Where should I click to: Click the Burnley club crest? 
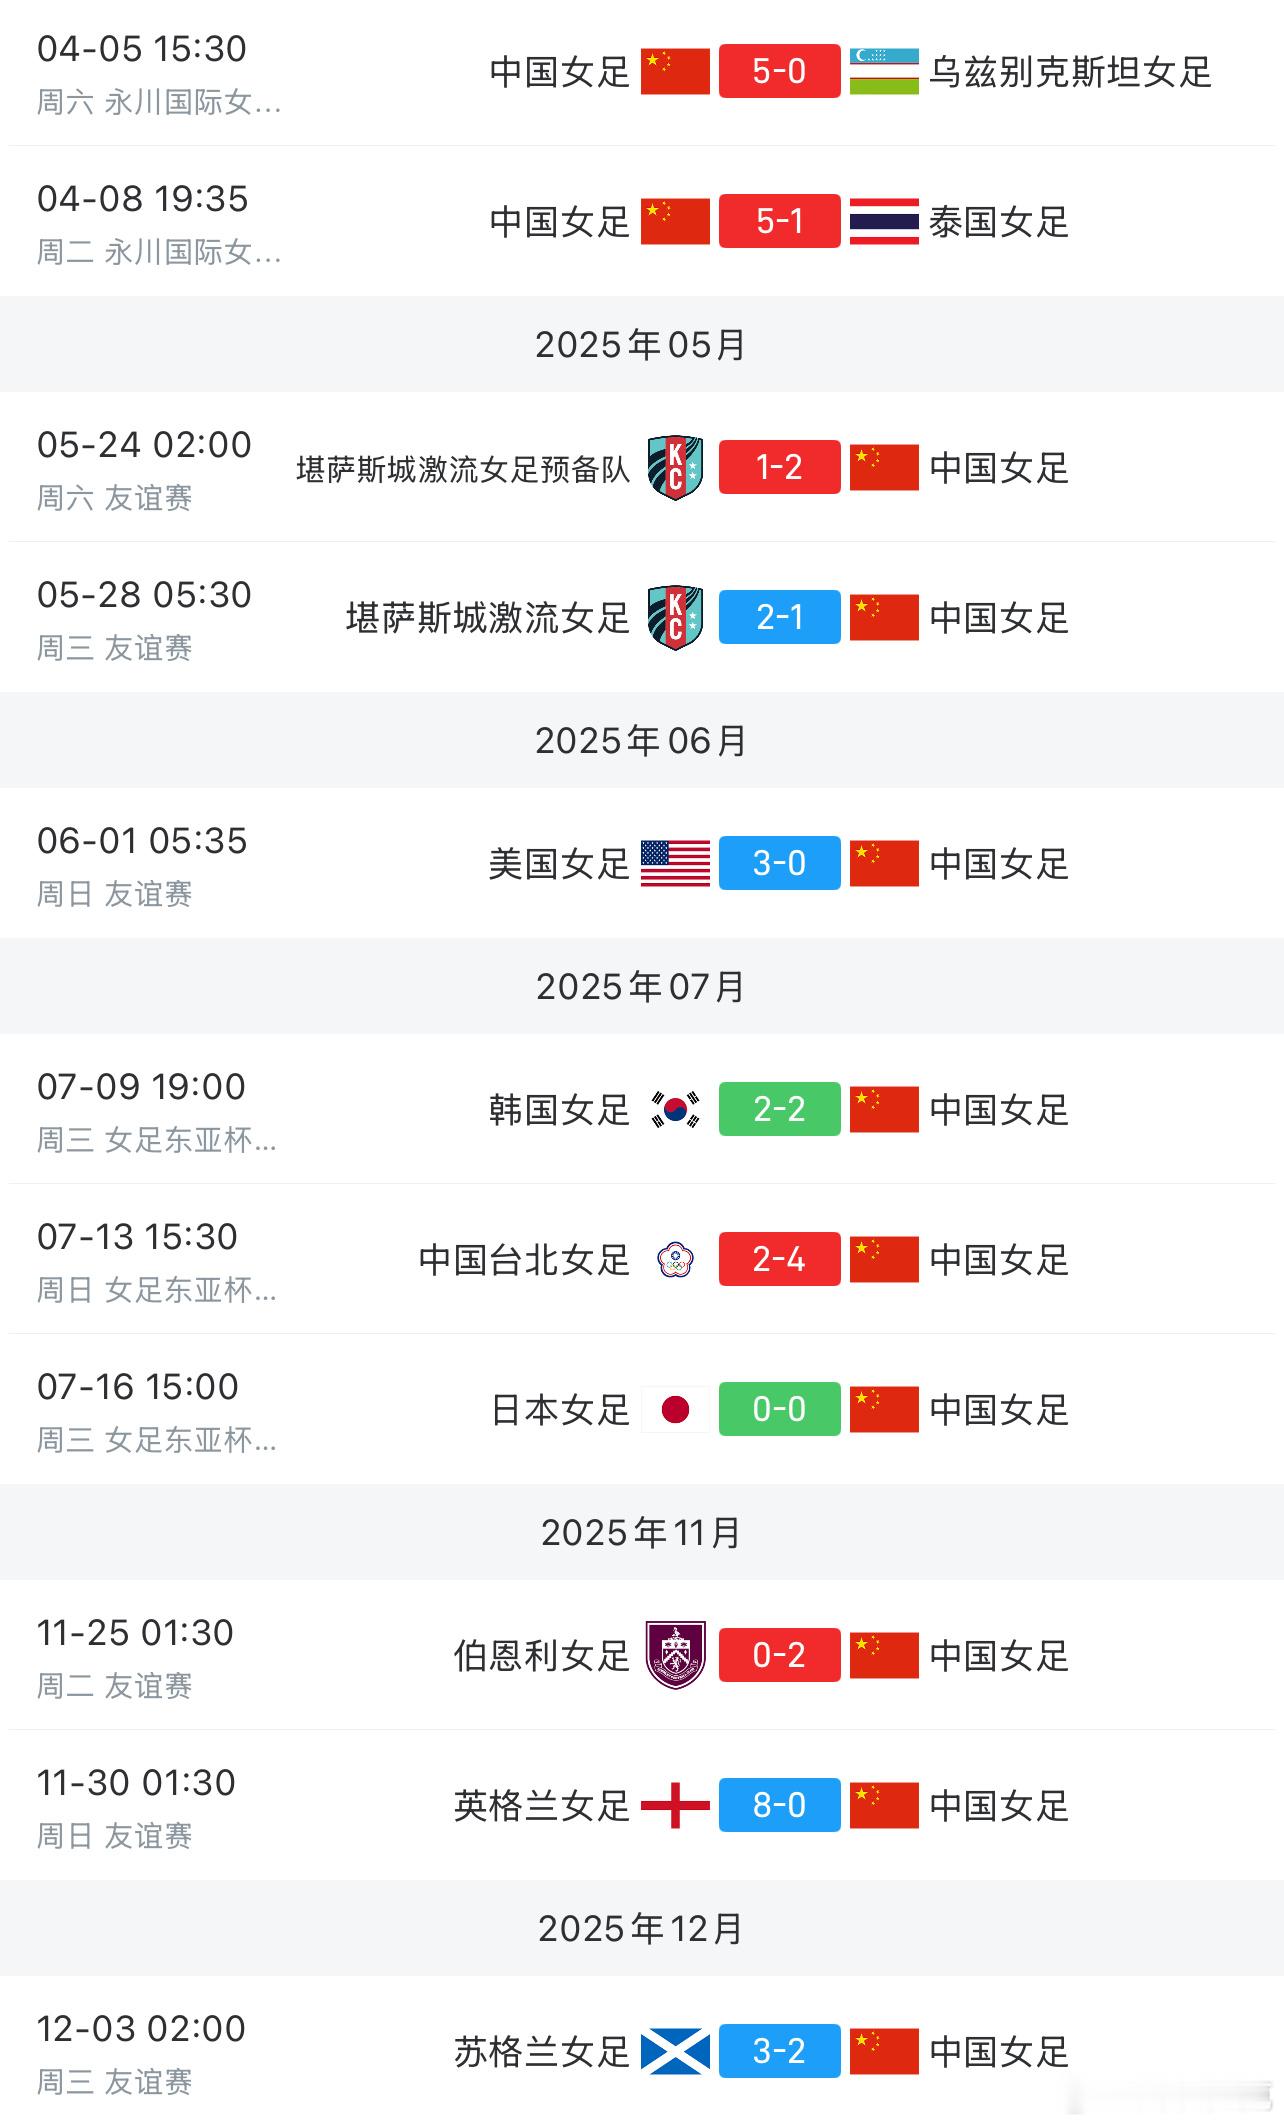tap(675, 1655)
